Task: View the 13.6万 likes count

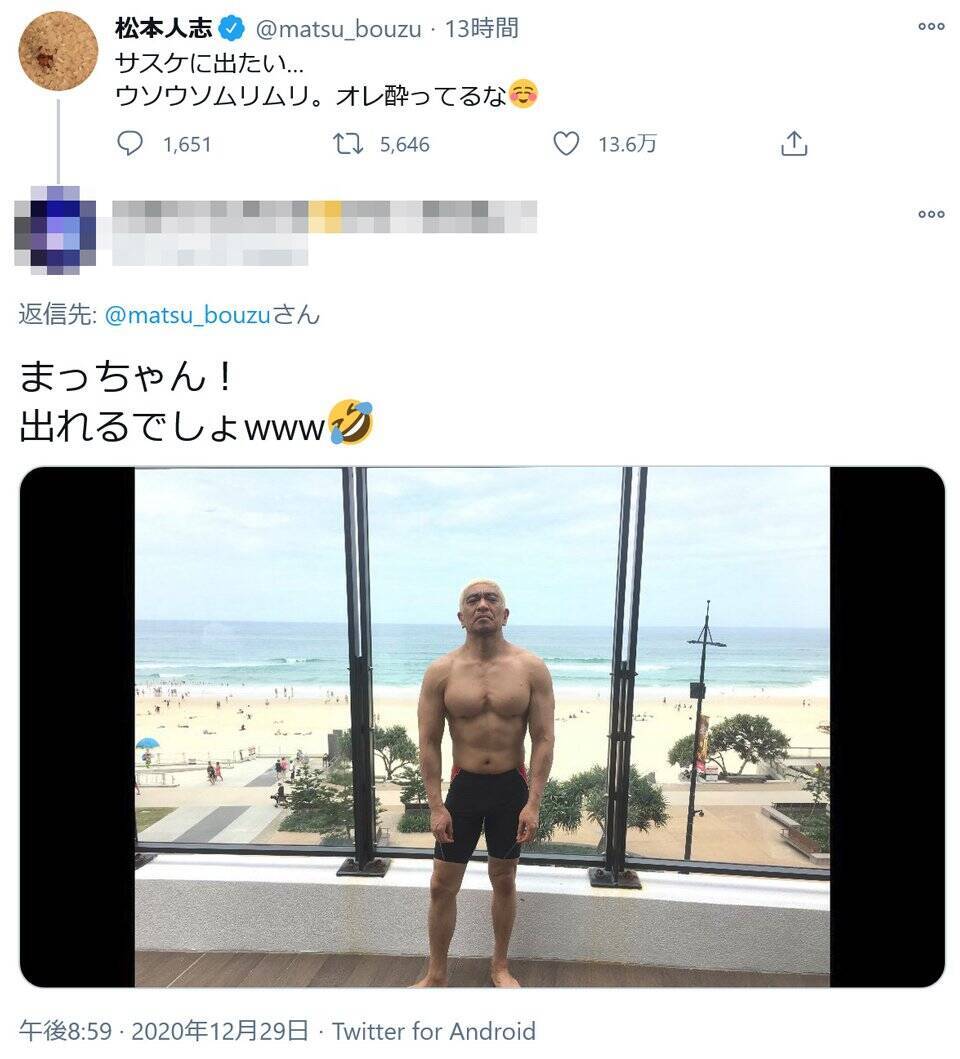Action: pos(627,144)
